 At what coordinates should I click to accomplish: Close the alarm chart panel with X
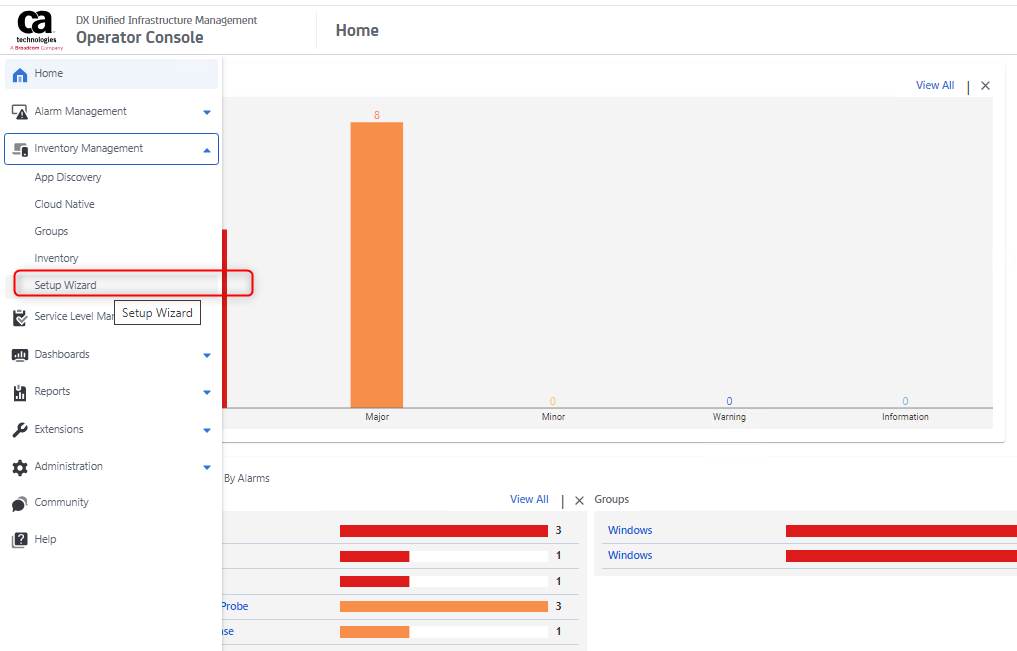tap(985, 86)
